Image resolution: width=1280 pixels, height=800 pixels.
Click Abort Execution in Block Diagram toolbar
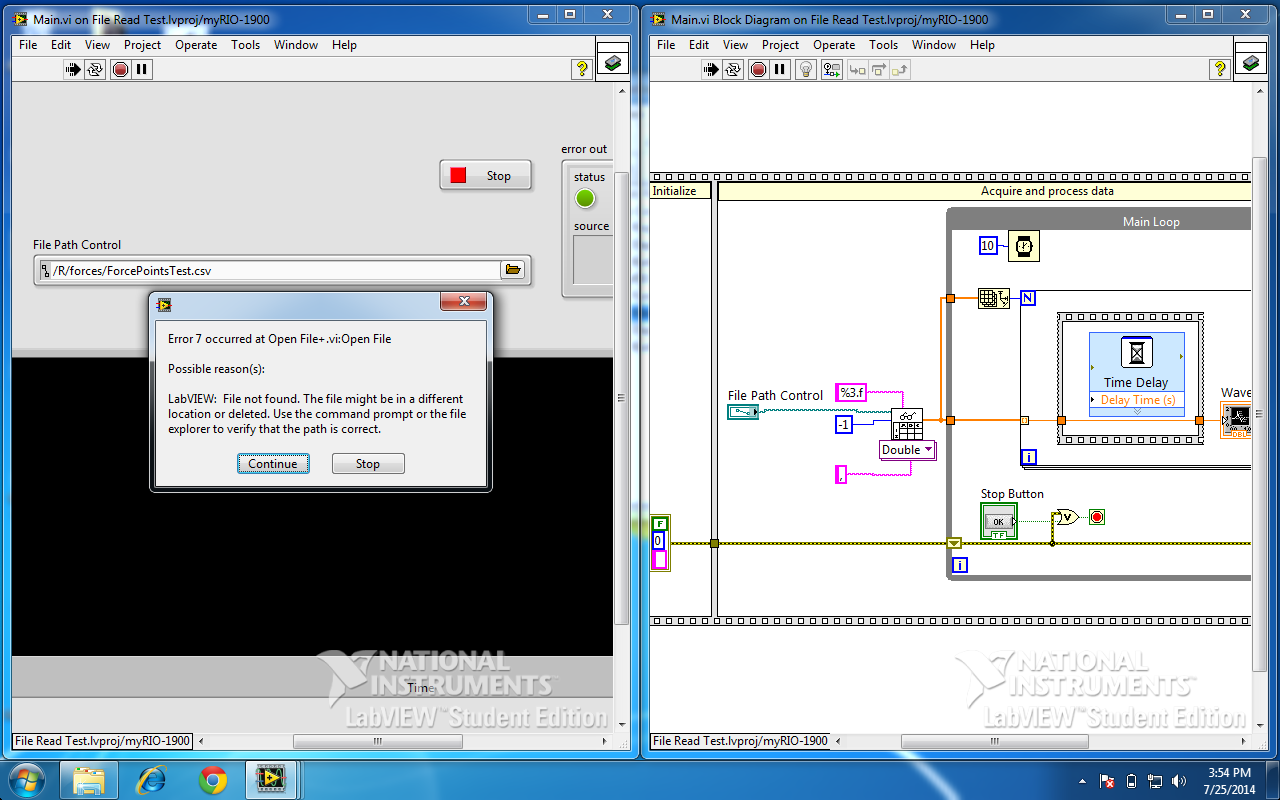758,69
